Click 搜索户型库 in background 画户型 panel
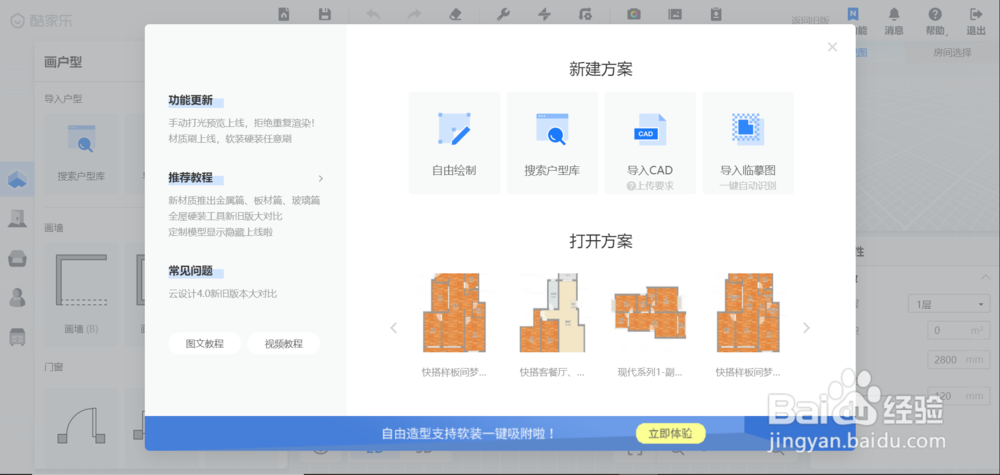Image resolution: width=1000 pixels, height=475 pixels. pyautogui.click(x=81, y=154)
